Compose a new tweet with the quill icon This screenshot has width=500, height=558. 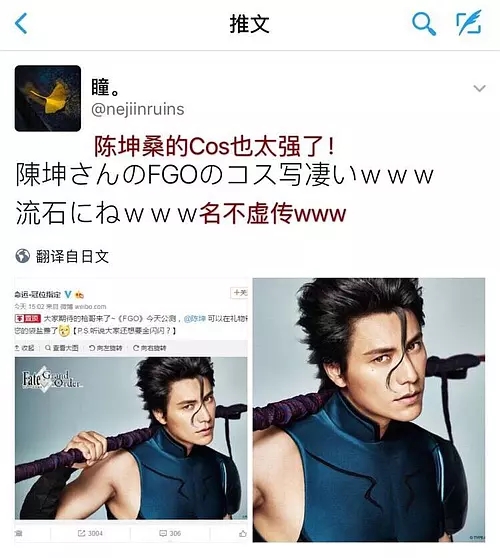[x=469, y=23]
